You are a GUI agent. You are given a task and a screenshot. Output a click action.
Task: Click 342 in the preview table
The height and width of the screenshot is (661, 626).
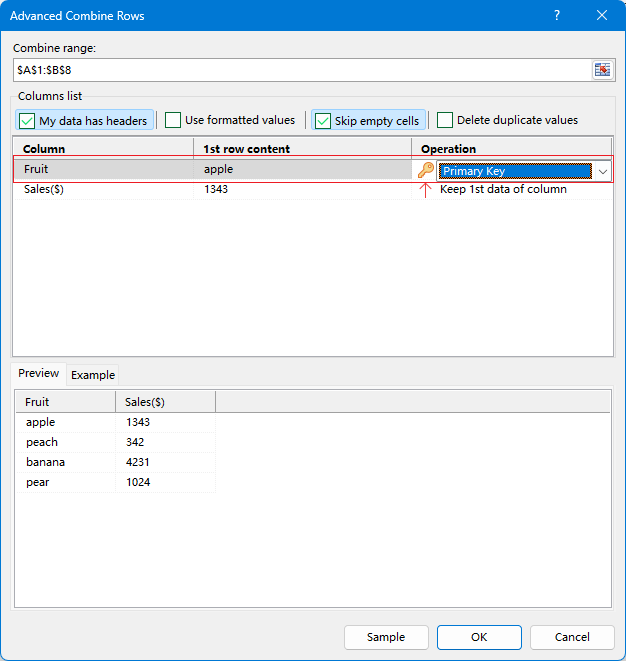(135, 442)
